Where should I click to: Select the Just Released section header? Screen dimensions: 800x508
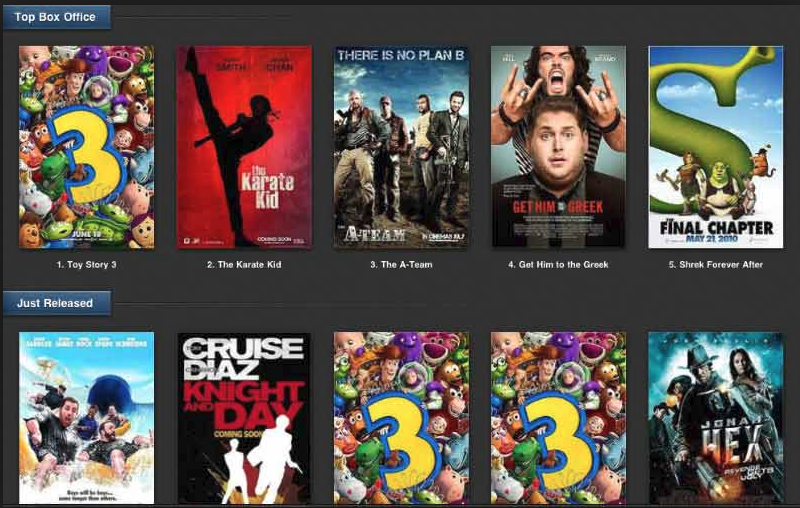coord(56,303)
